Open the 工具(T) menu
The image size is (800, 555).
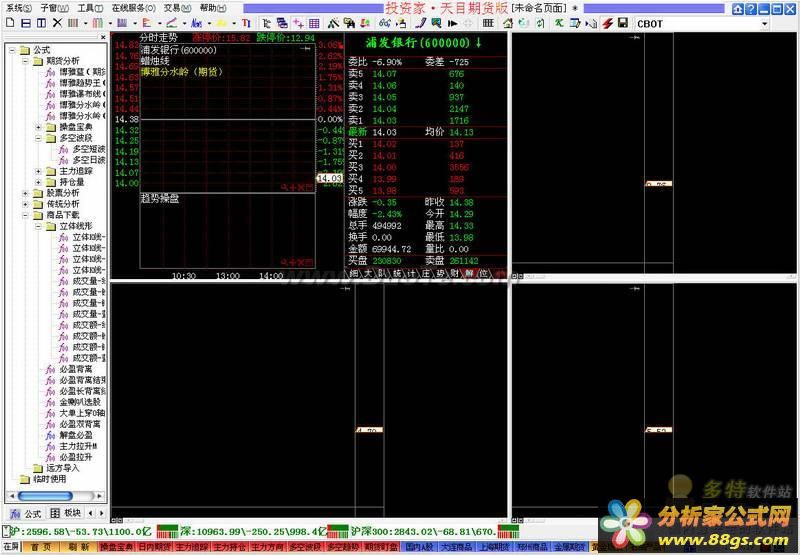point(90,8)
